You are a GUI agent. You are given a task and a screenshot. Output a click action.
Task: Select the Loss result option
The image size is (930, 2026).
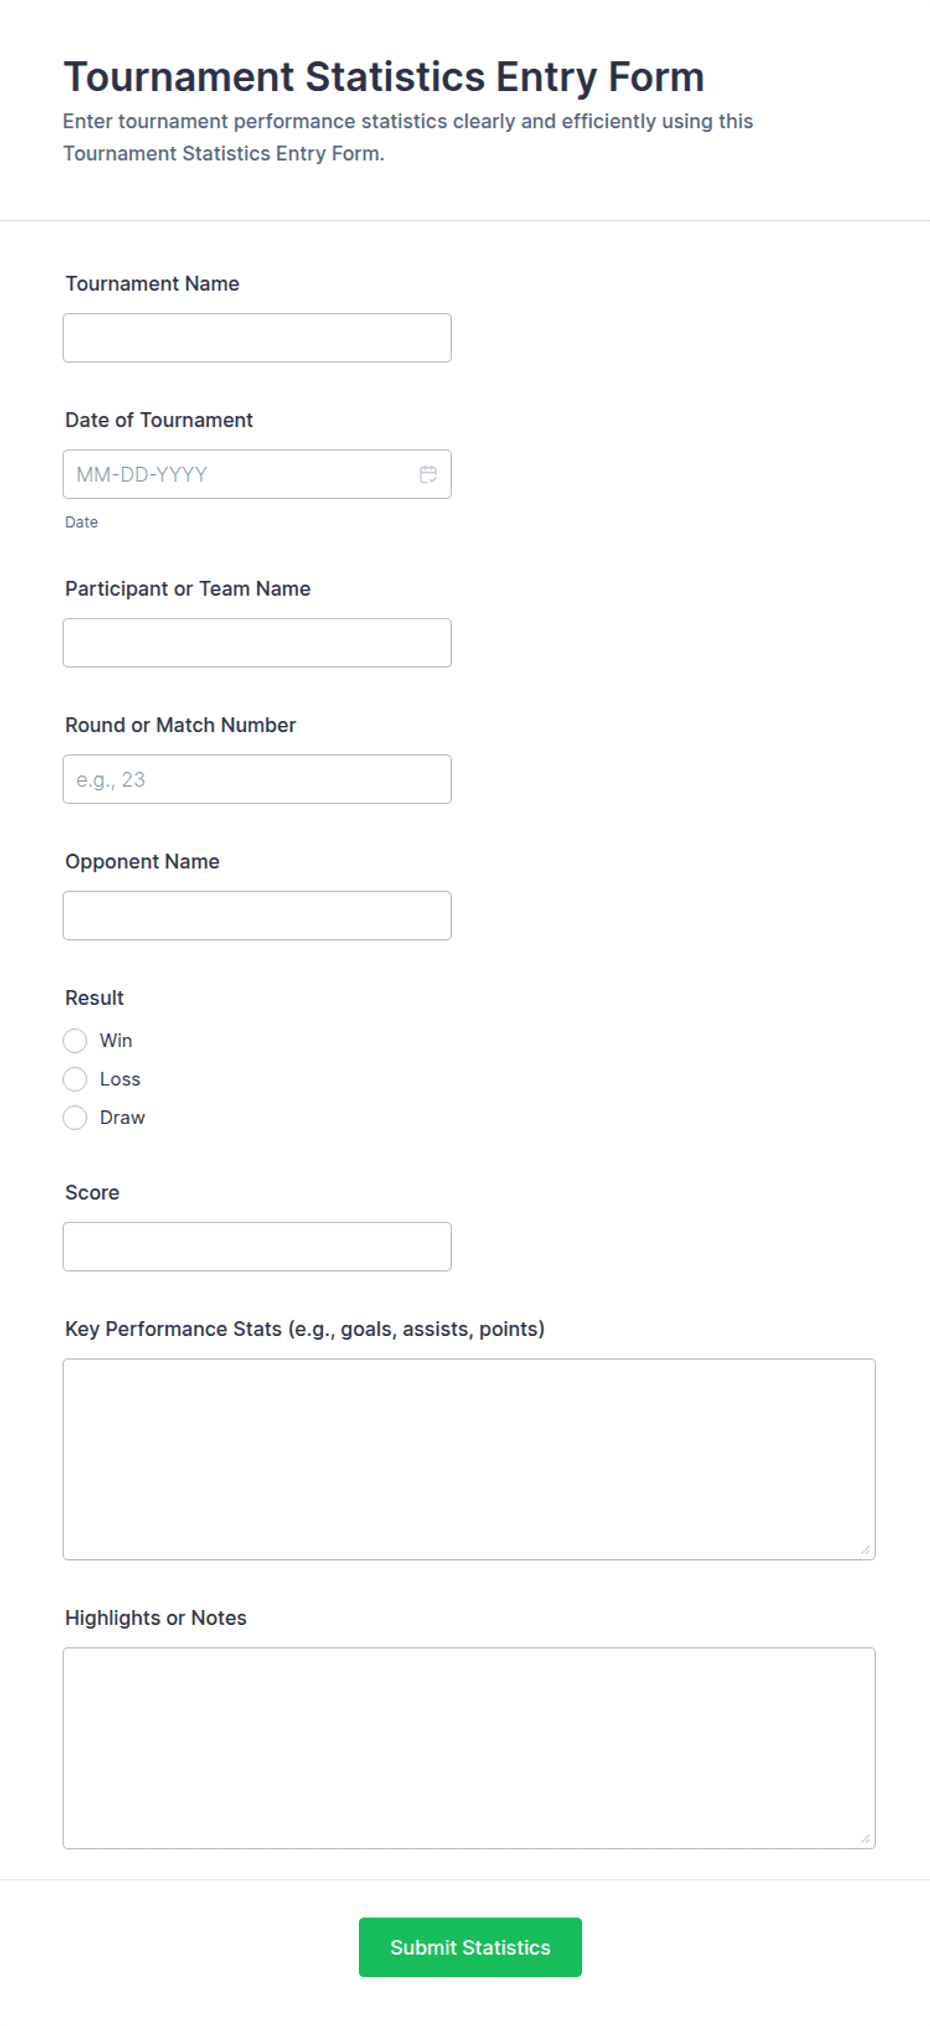click(x=75, y=1079)
